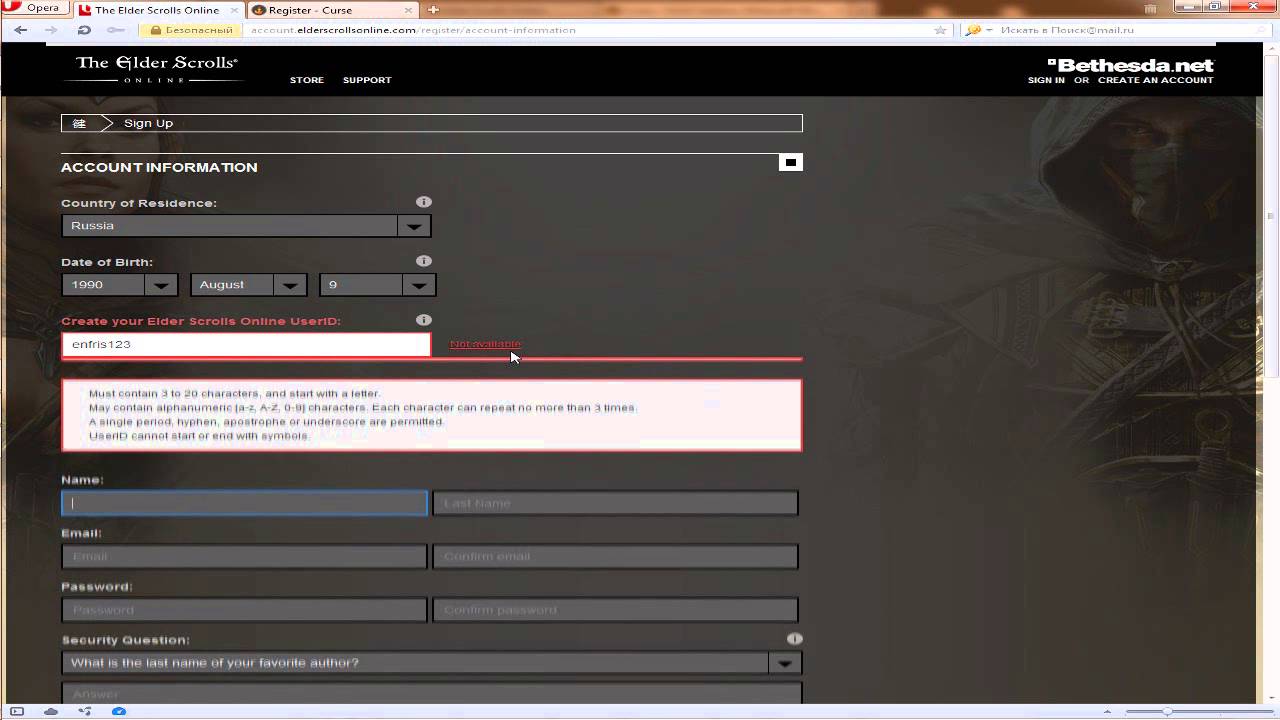Screen dimensions: 1280x720
Task: Click info icon for UserID
Action: pos(424,320)
